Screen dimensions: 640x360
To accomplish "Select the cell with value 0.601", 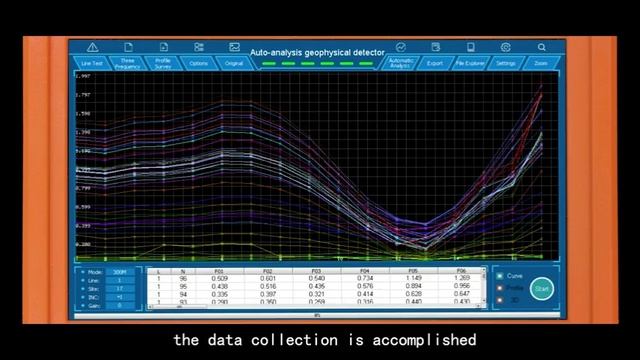I will pos(268,278).
